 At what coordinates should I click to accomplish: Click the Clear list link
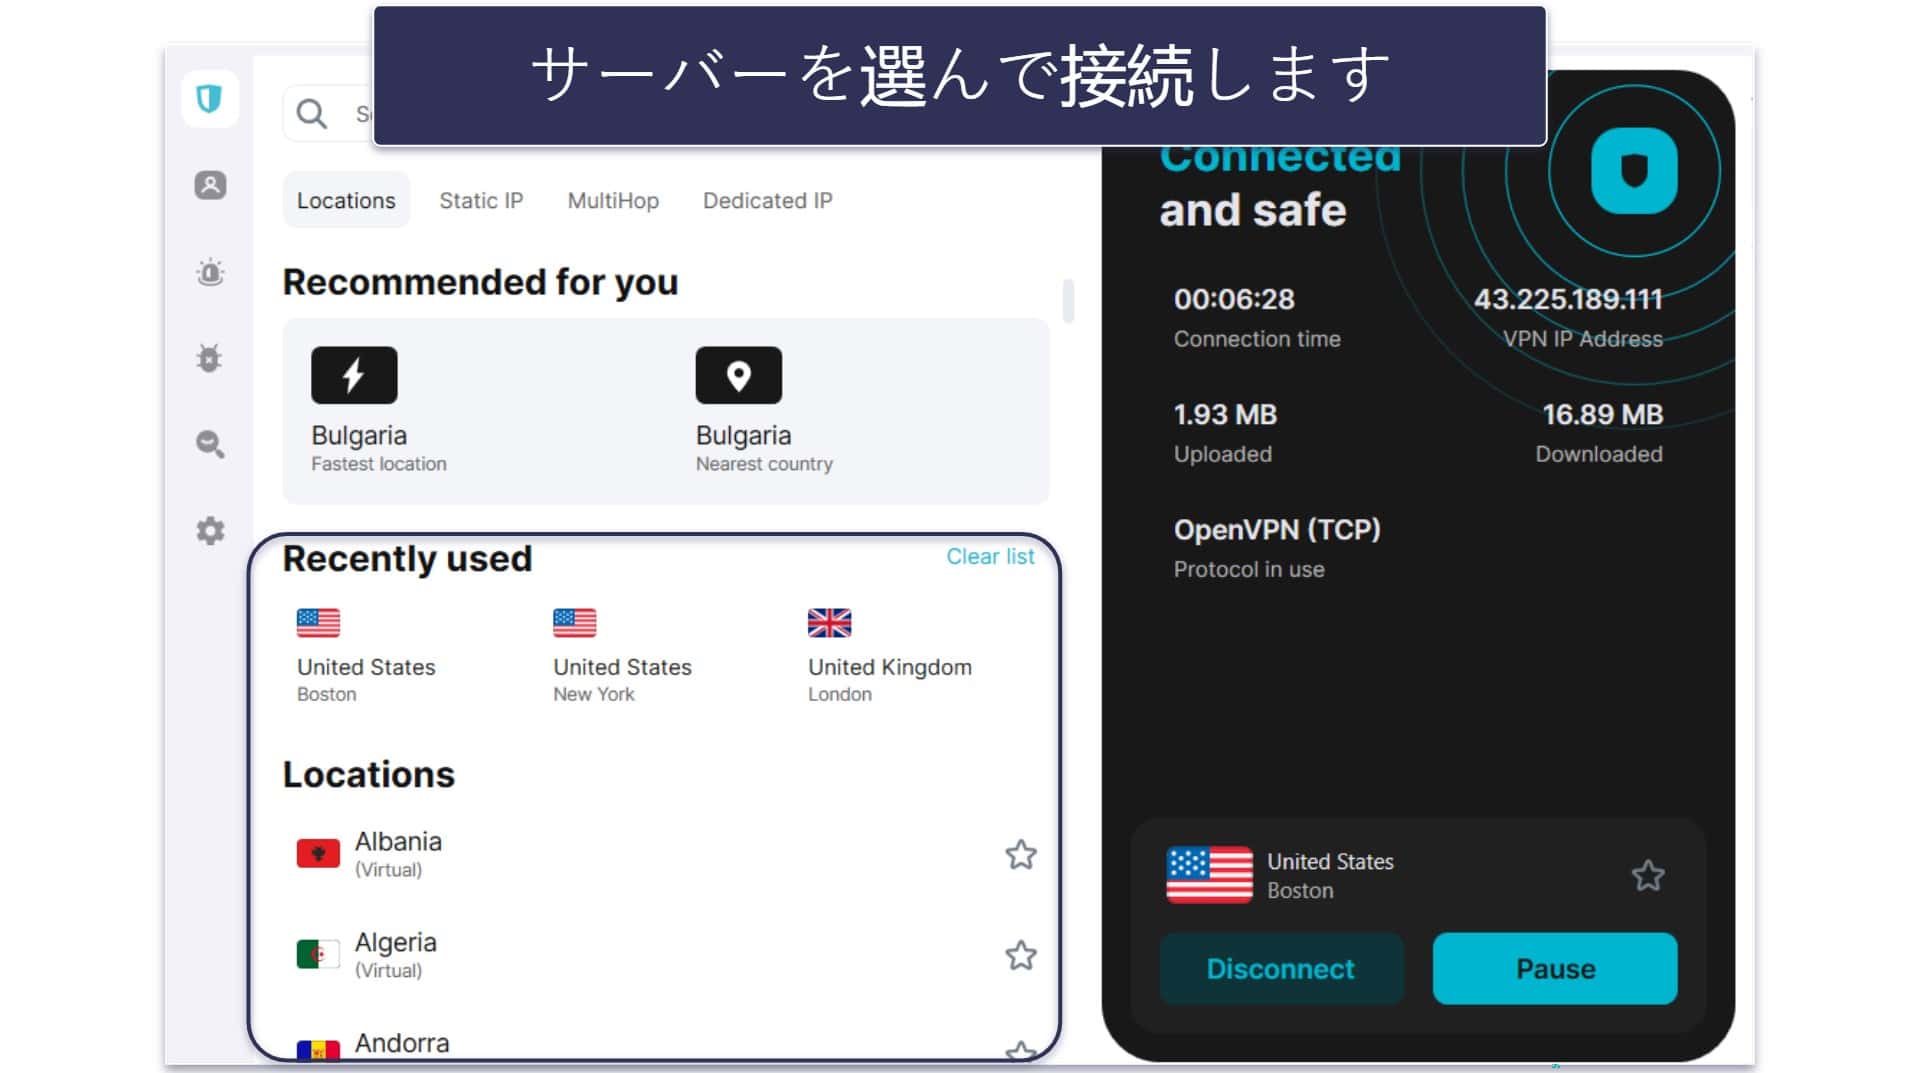[x=990, y=557]
